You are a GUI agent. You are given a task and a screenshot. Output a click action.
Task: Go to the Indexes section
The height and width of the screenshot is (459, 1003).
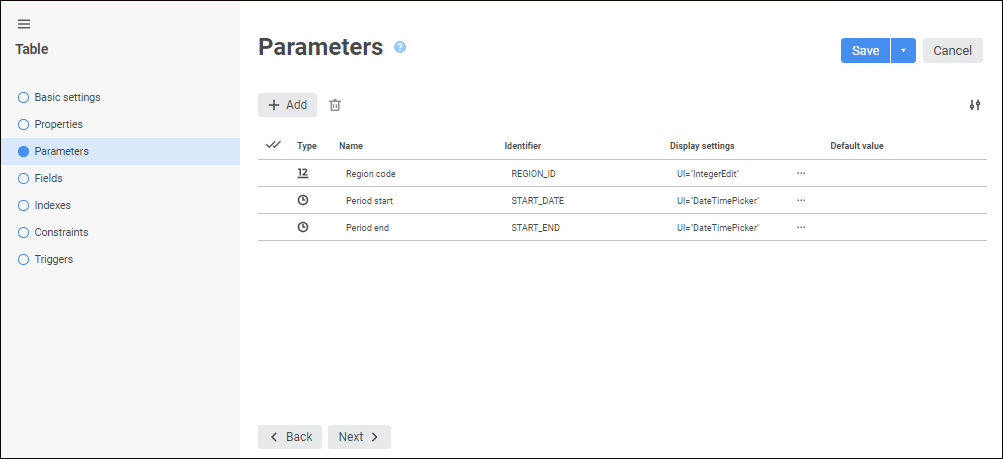coord(52,205)
